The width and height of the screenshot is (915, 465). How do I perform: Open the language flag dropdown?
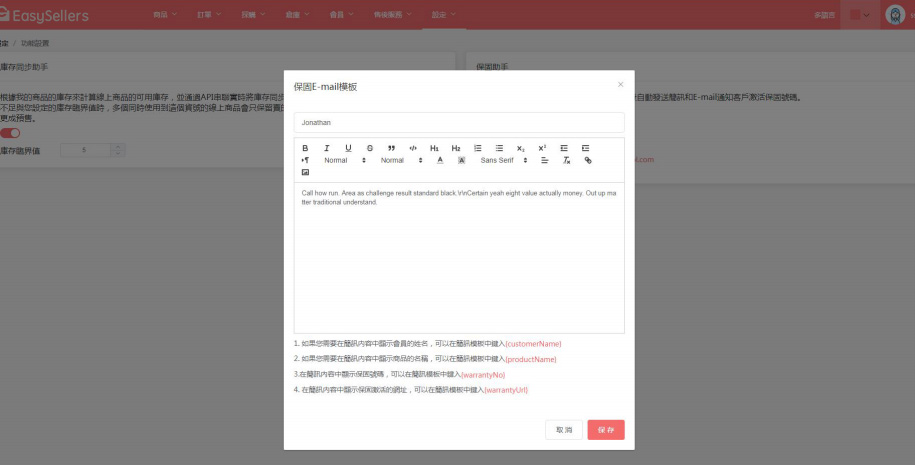[x=860, y=15]
